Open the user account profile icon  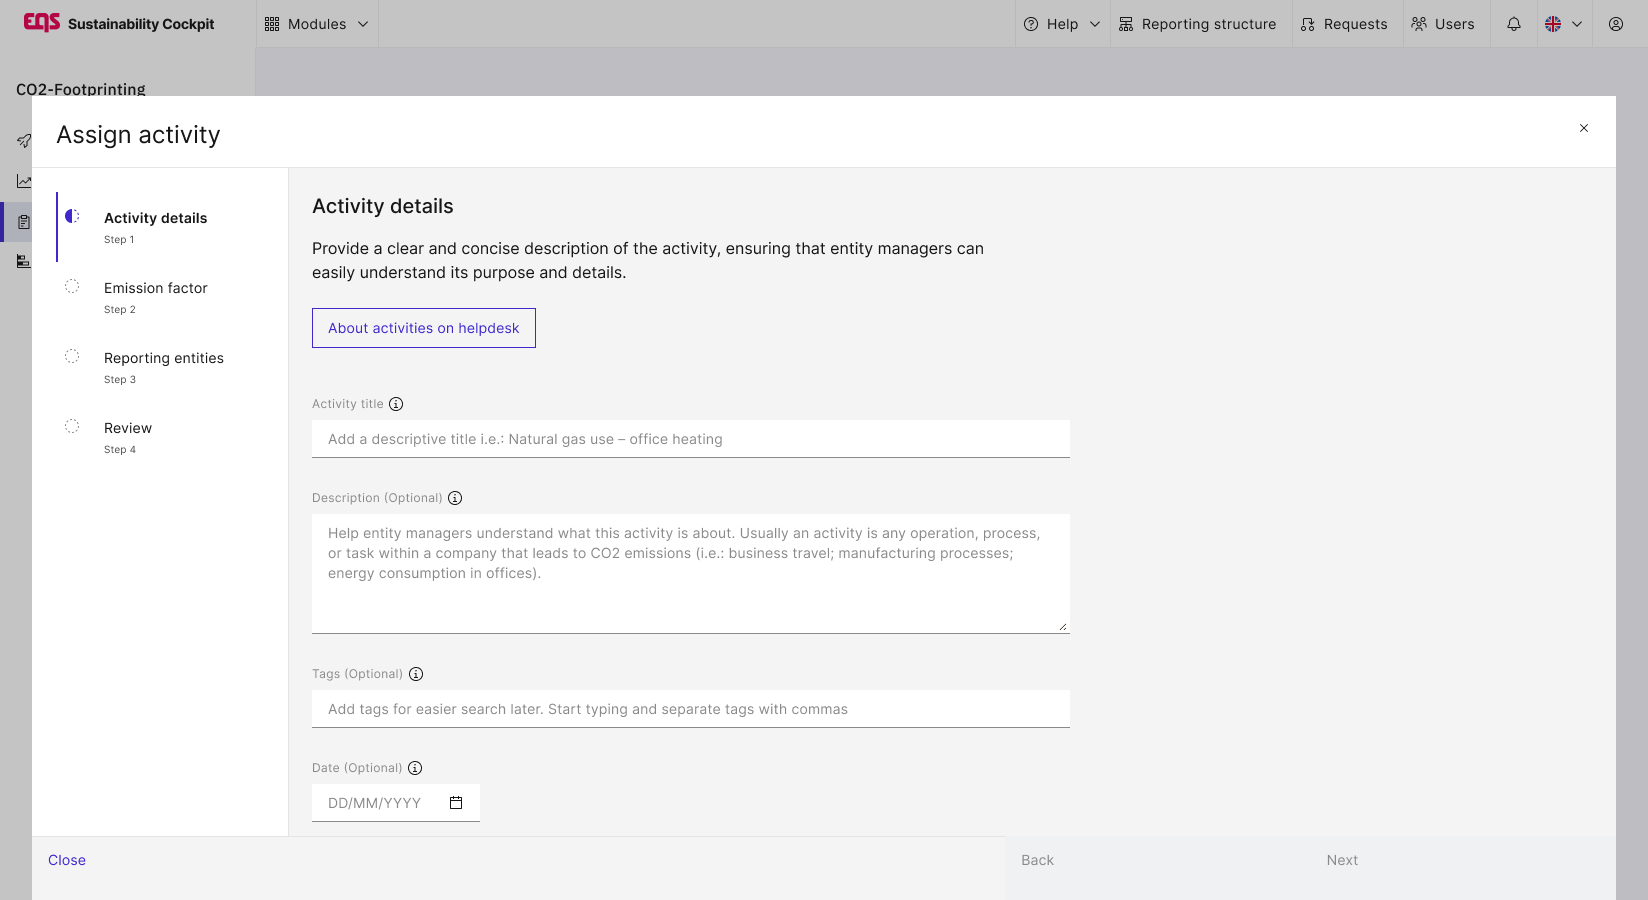[x=1616, y=24]
